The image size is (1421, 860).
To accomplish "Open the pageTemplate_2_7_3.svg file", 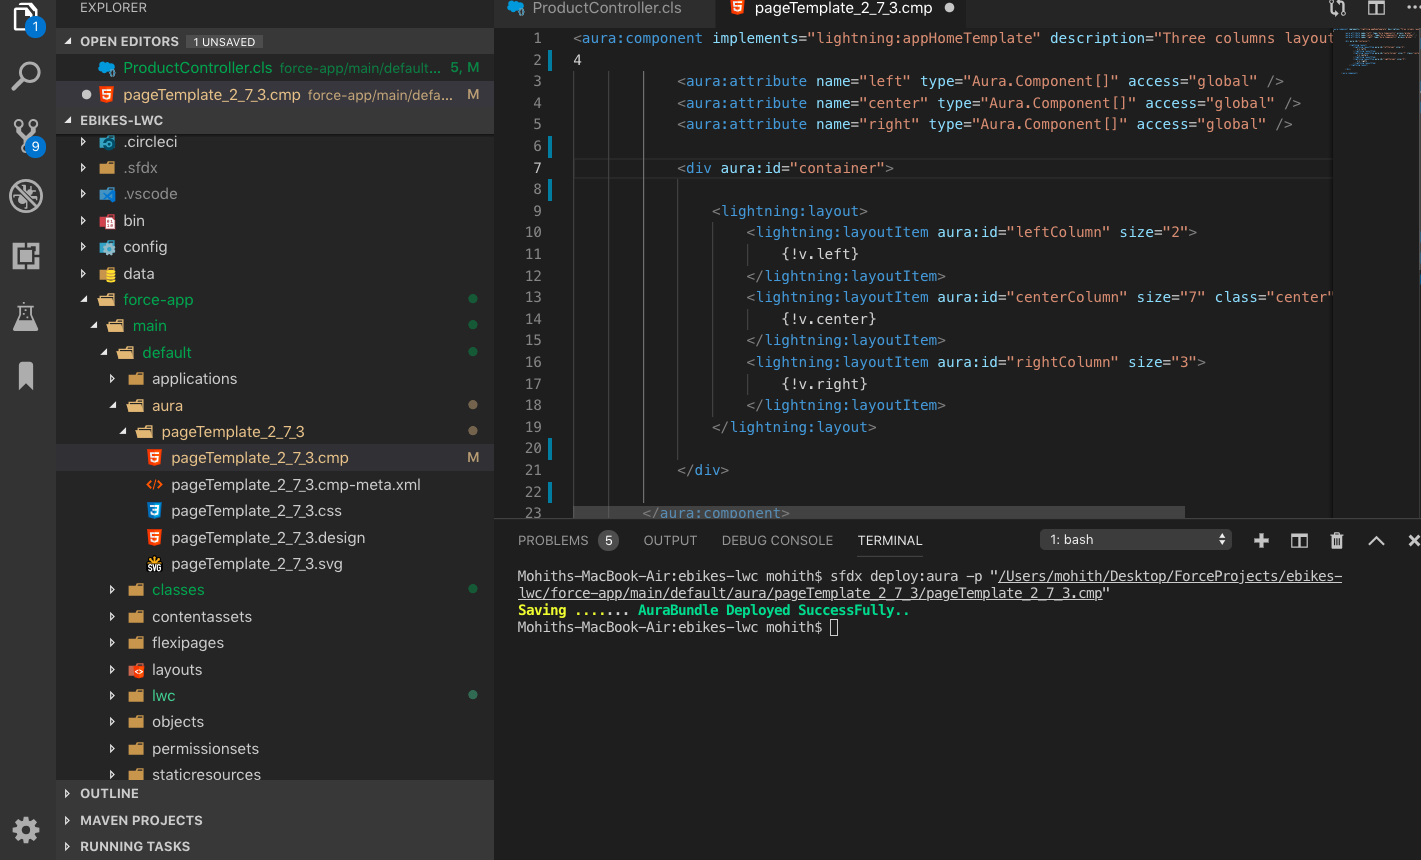I will pyautogui.click(x=257, y=564).
